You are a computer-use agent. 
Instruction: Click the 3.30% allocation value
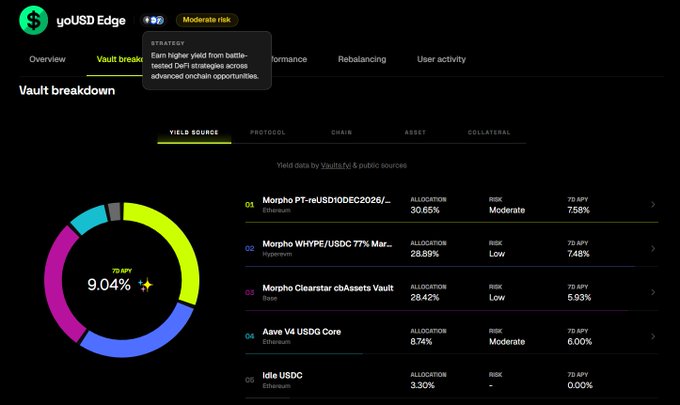pos(422,385)
